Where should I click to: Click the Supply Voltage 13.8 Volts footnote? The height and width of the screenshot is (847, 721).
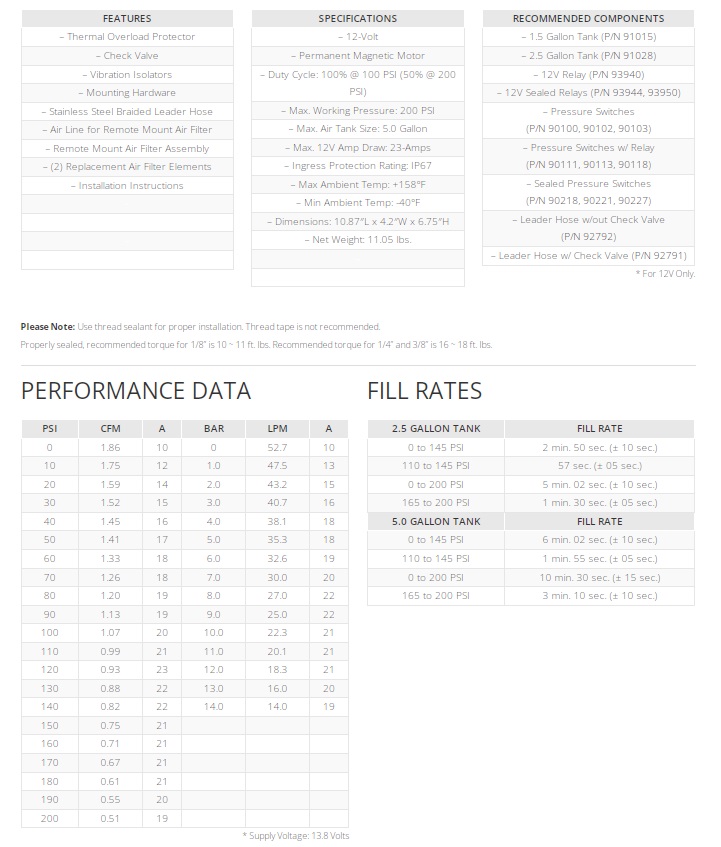click(x=296, y=836)
